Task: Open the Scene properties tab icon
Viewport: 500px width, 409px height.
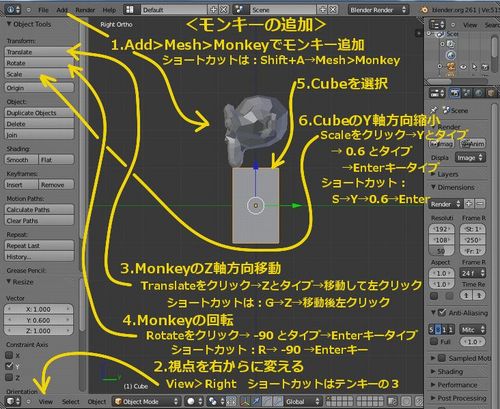Action: 467,93
